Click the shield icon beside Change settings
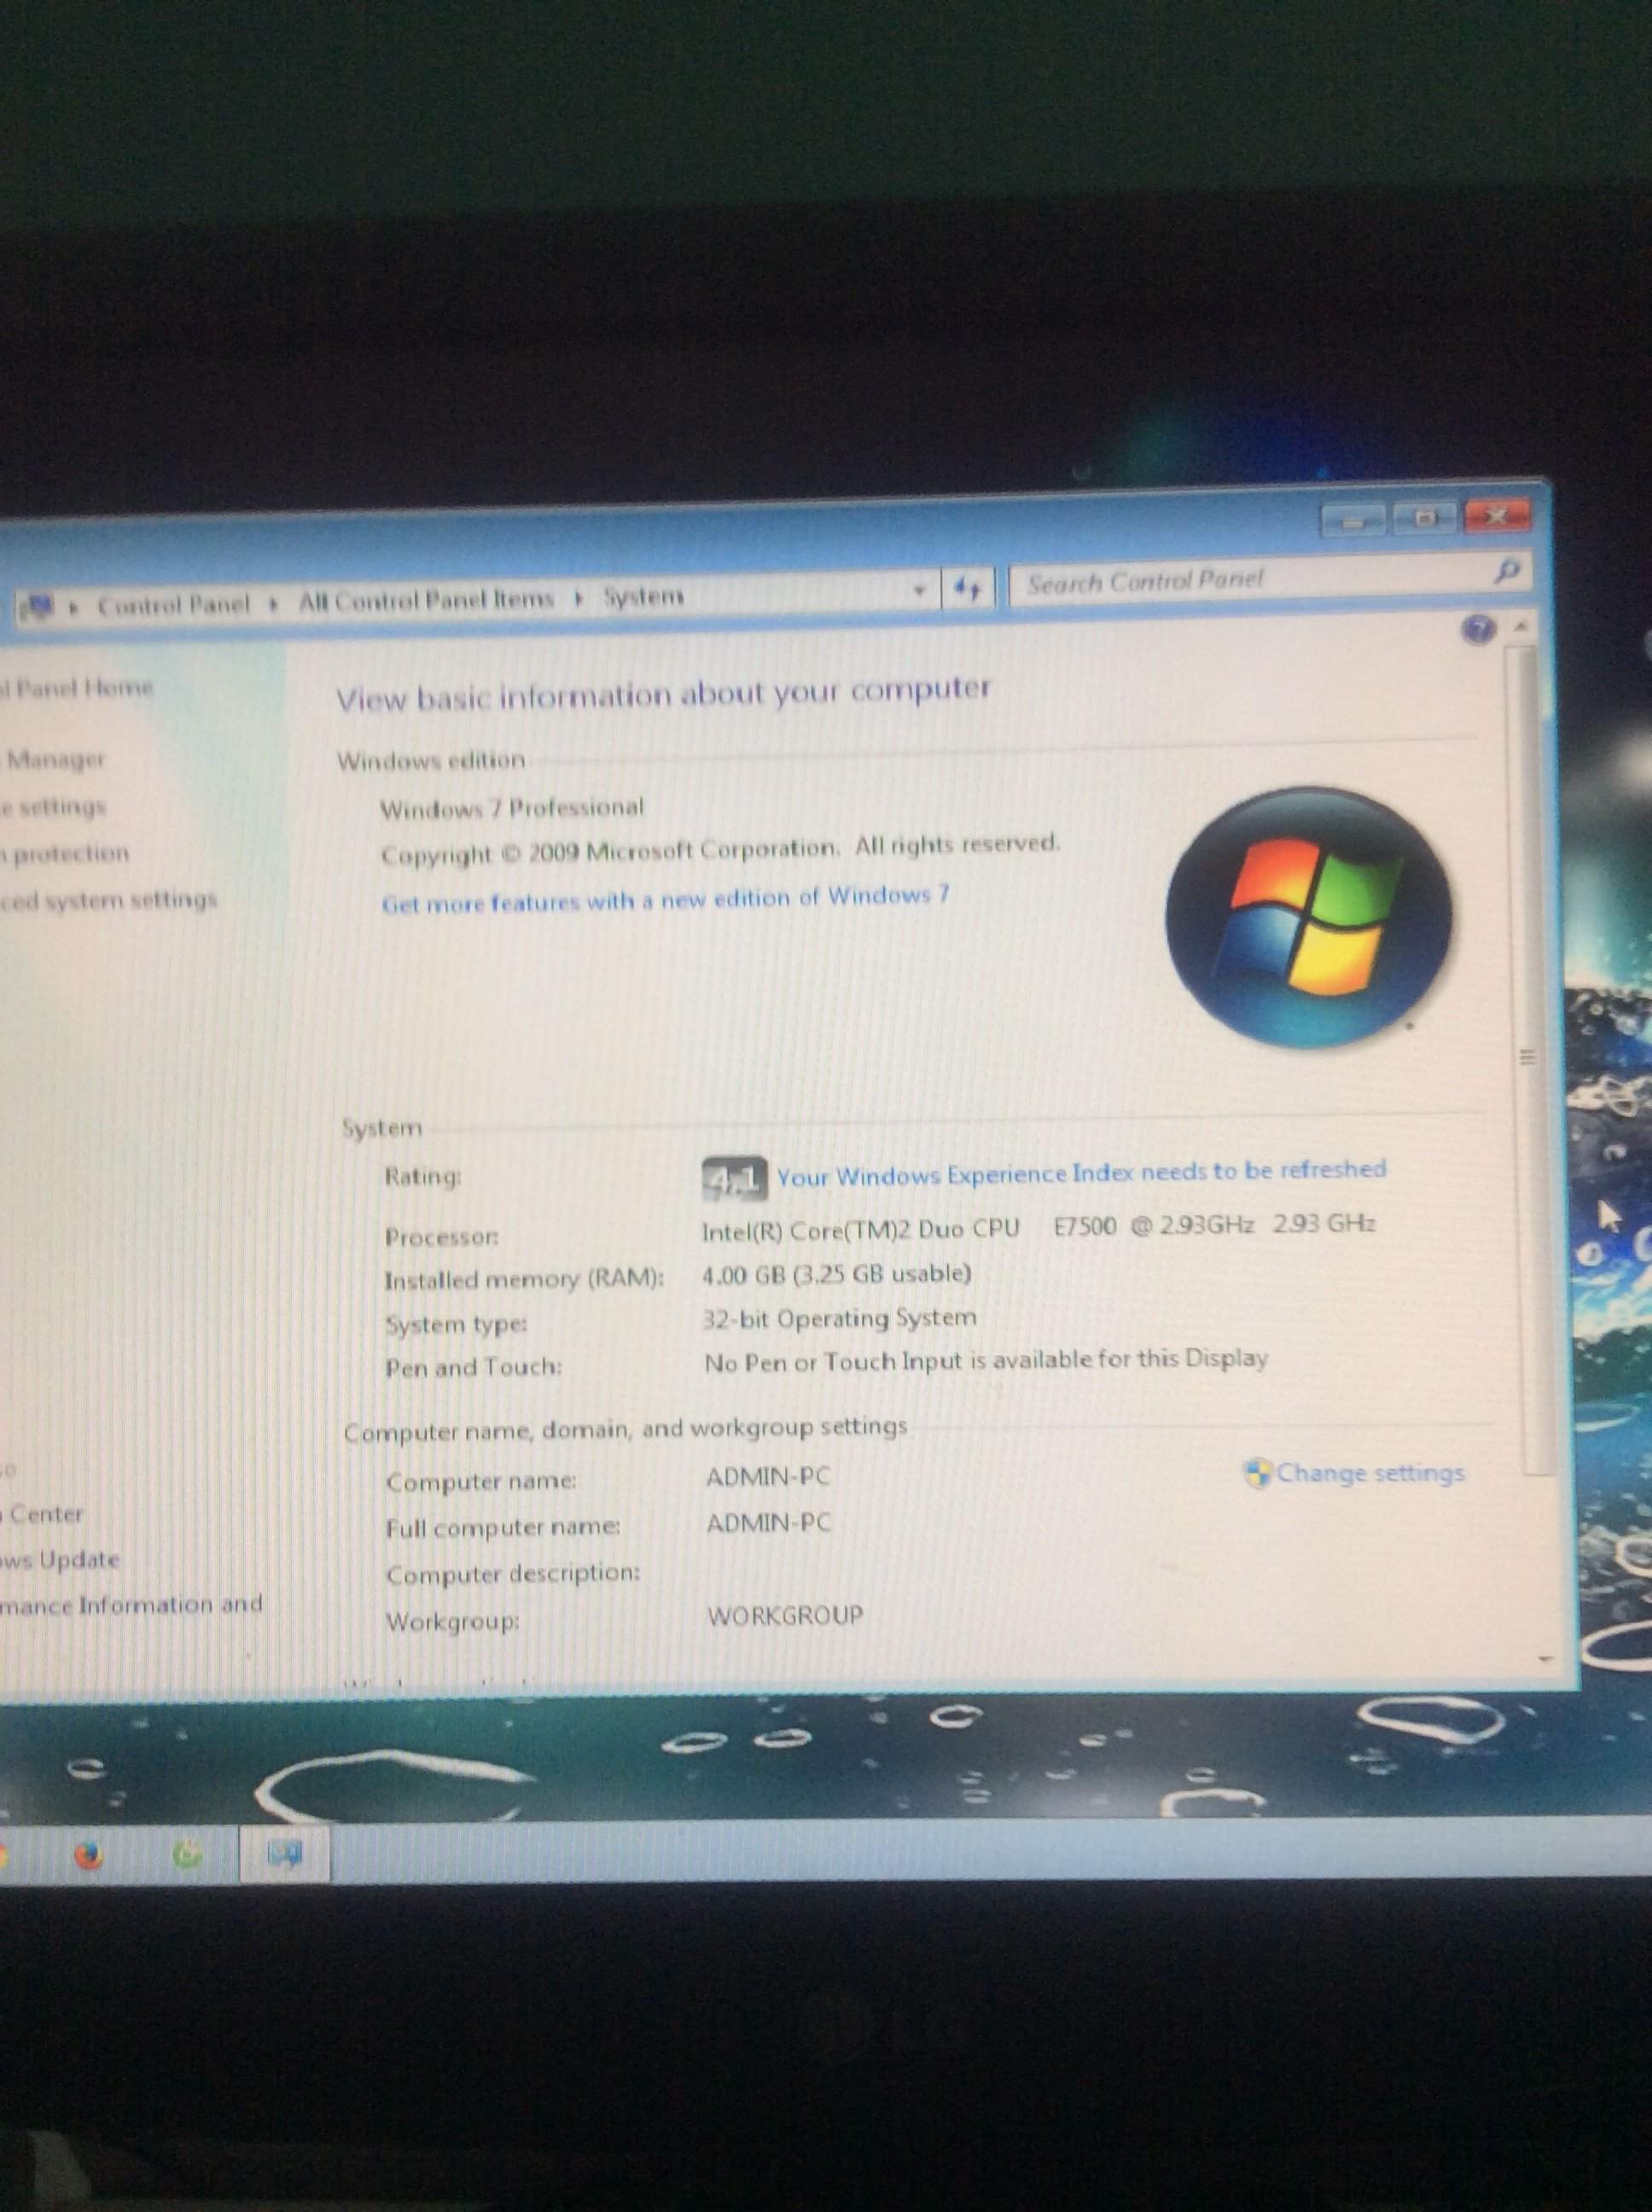1652x2212 pixels. [1258, 1473]
